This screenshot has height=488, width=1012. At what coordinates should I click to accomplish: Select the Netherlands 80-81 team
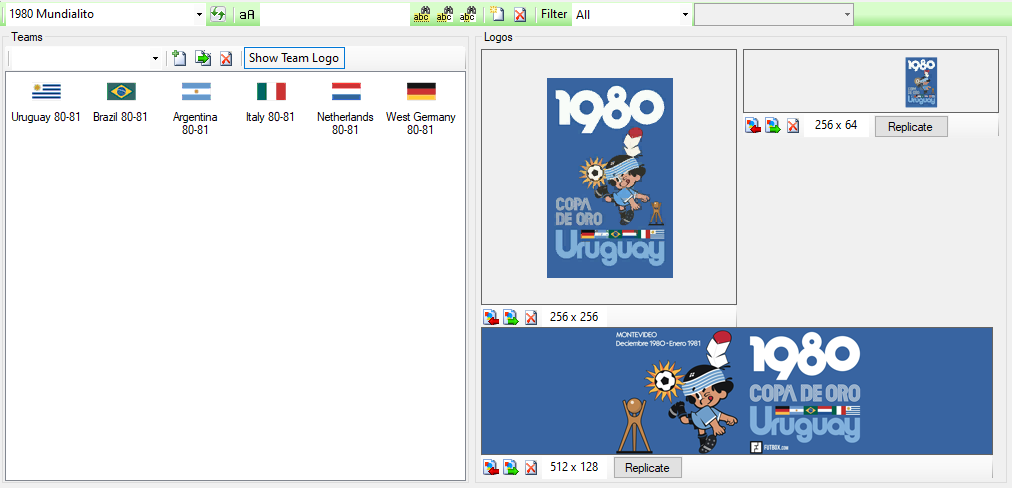345,108
